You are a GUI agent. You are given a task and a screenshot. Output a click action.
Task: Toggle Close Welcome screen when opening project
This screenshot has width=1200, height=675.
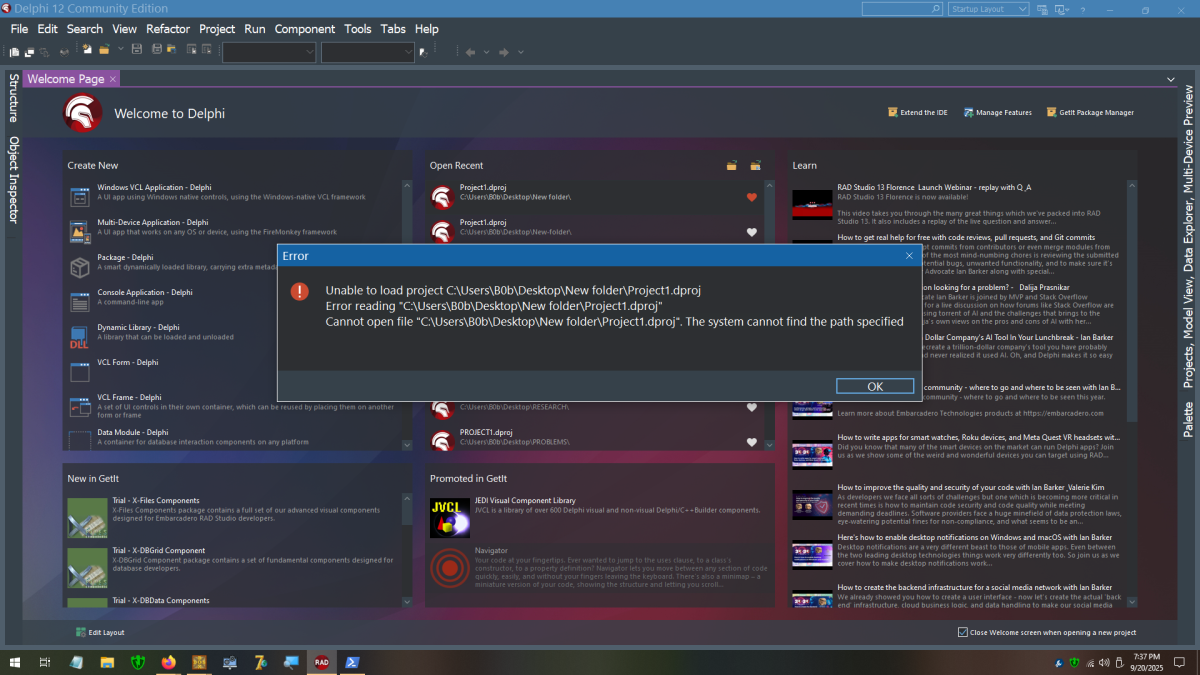(x=963, y=632)
